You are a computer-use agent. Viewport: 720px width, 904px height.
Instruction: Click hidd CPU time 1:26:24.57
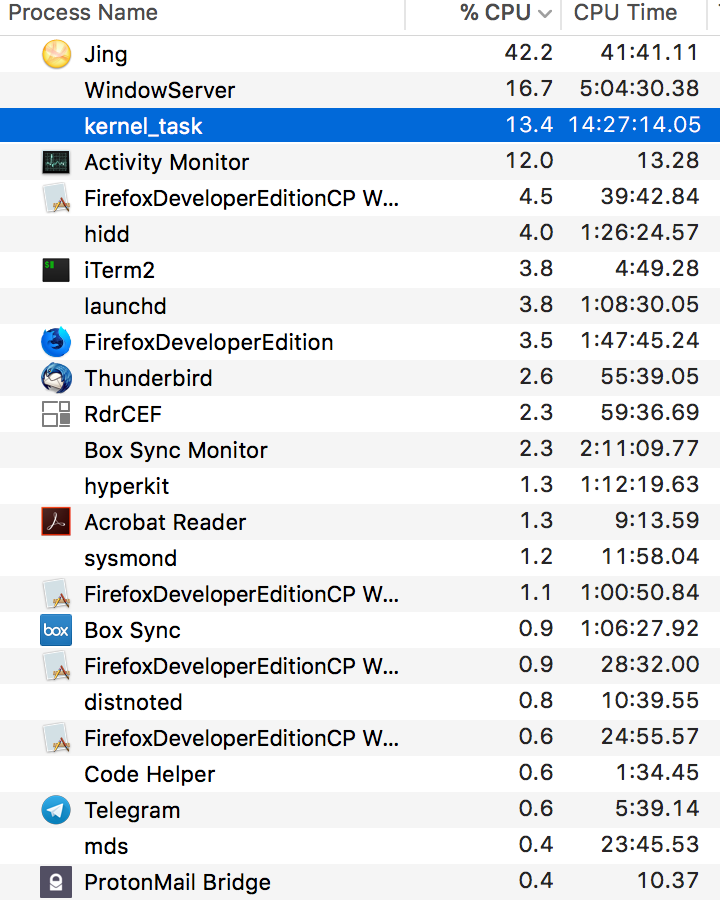point(640,233)
